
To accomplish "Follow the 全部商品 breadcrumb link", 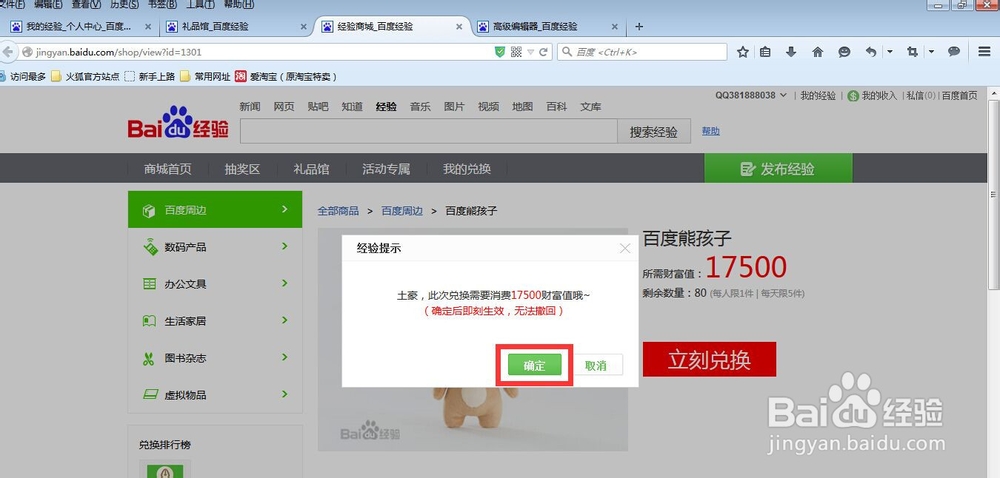I will coord(338,211).
